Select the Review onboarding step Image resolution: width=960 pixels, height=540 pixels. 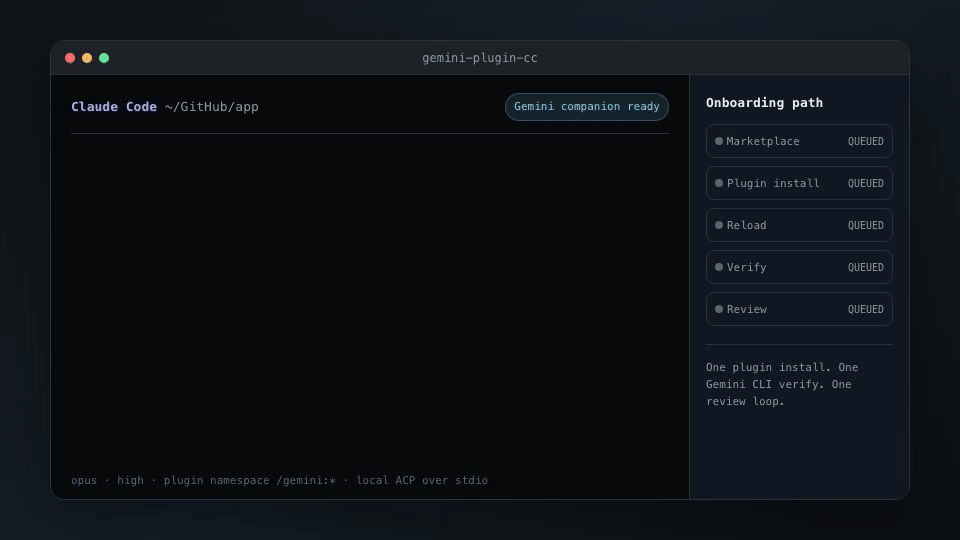pyautogui.click(x=799, y=309)
